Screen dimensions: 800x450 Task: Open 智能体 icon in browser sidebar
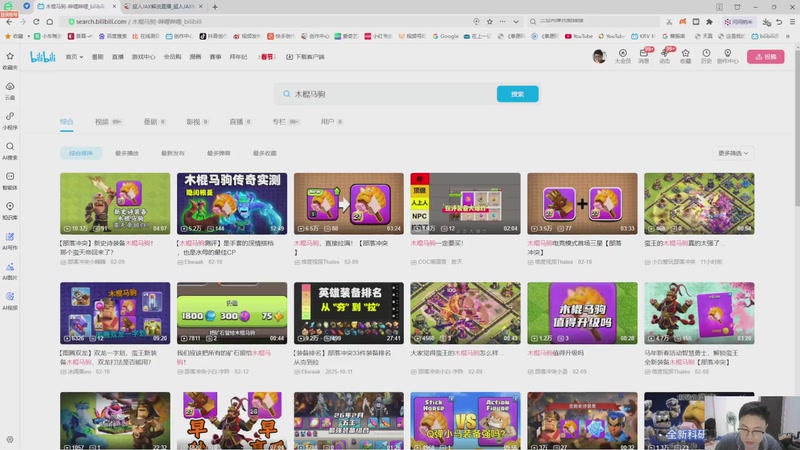(x=10, y=180)
